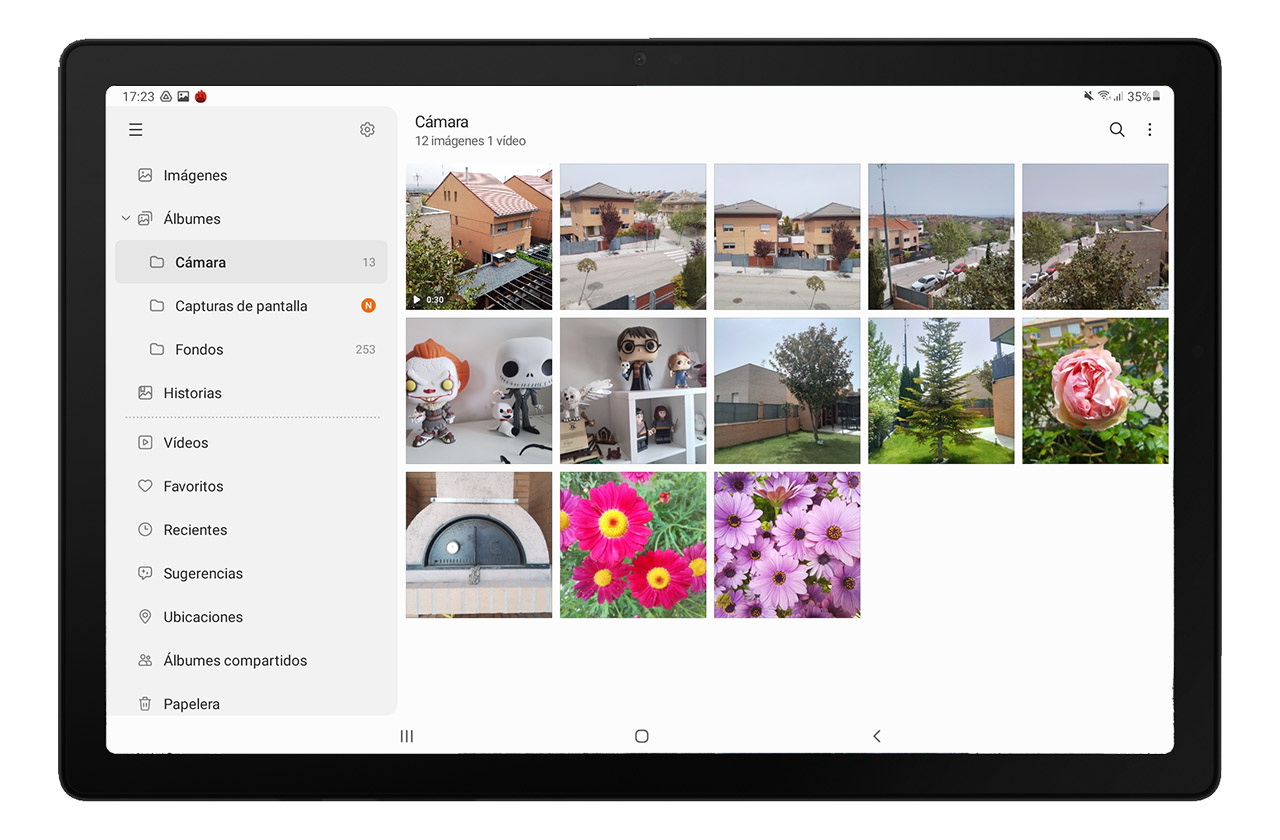Play the 0:30 video thumbnail
This screenshot has width=1280, height=840.
pos(479,237)
